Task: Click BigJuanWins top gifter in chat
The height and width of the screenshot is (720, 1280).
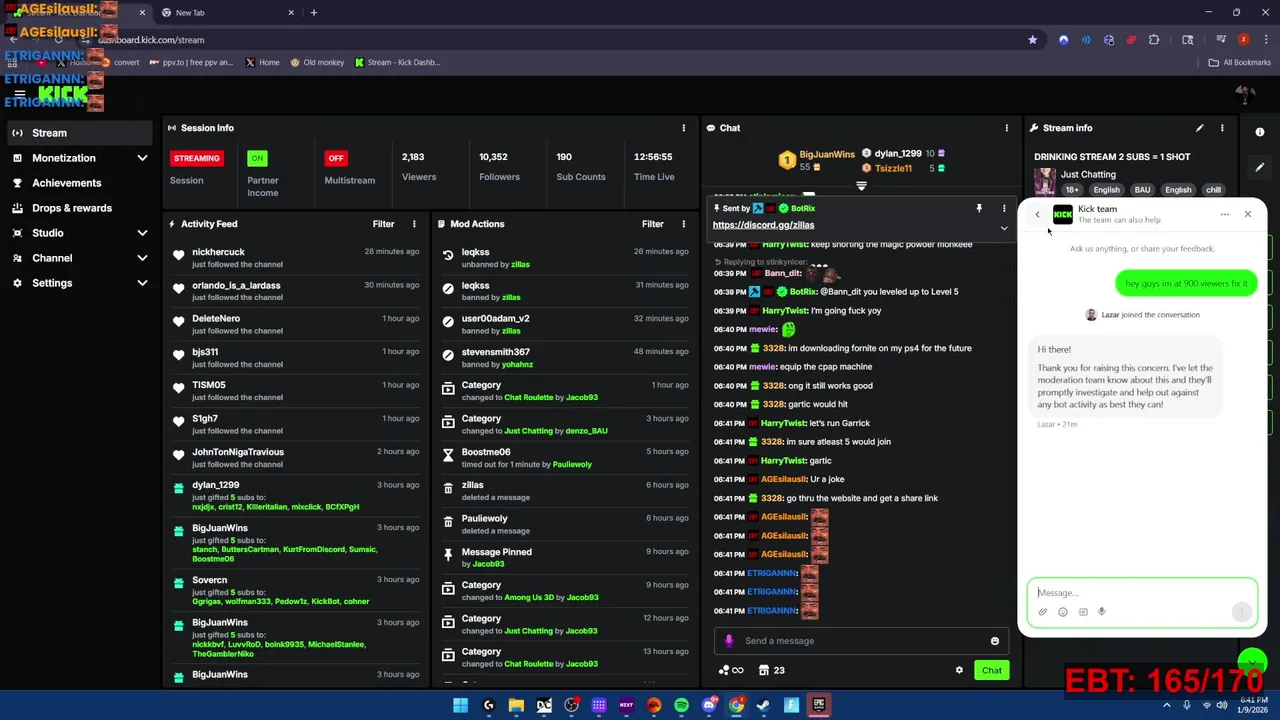Action: (x=818, y=160)
